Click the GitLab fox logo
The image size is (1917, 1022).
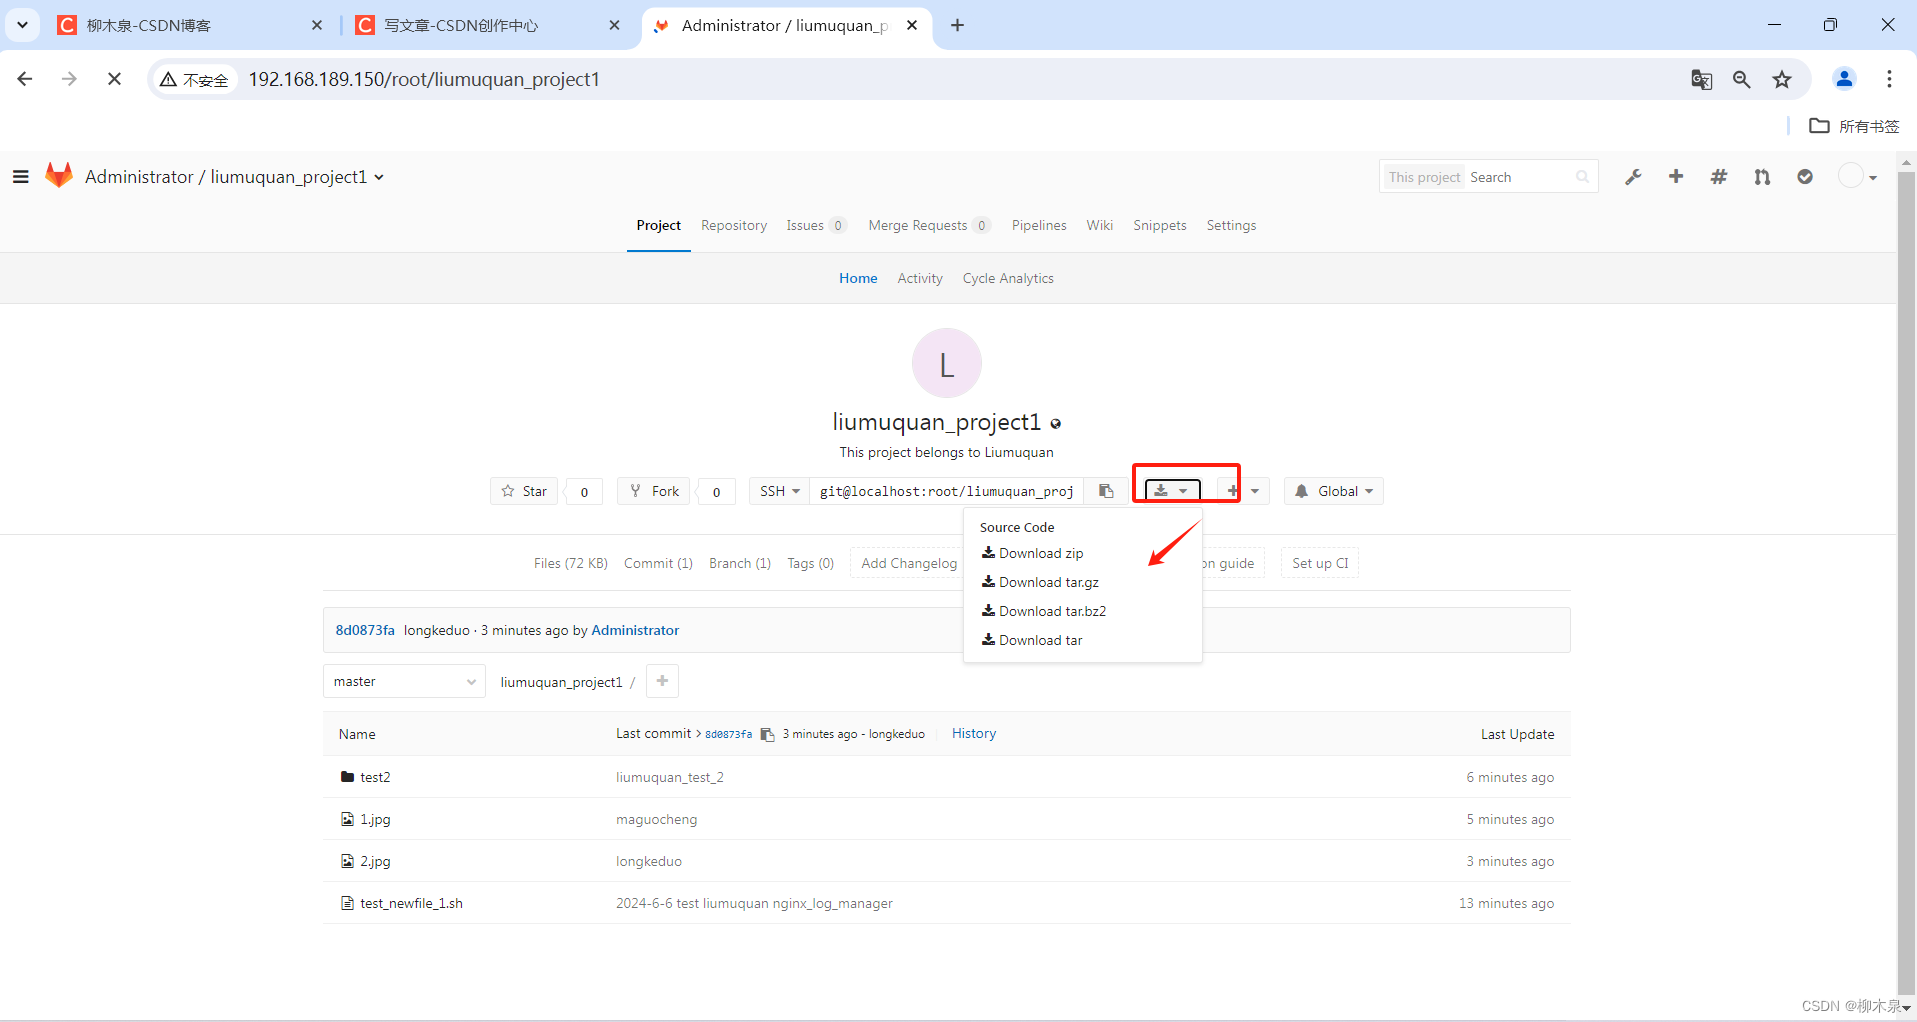(59, 176)
